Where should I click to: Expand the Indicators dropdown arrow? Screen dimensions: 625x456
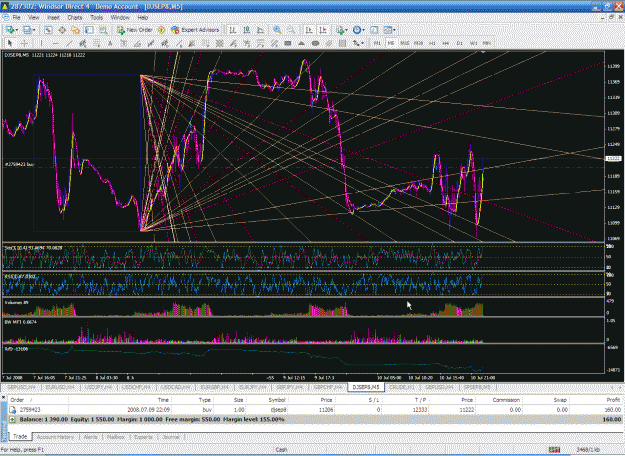[346, 30]
